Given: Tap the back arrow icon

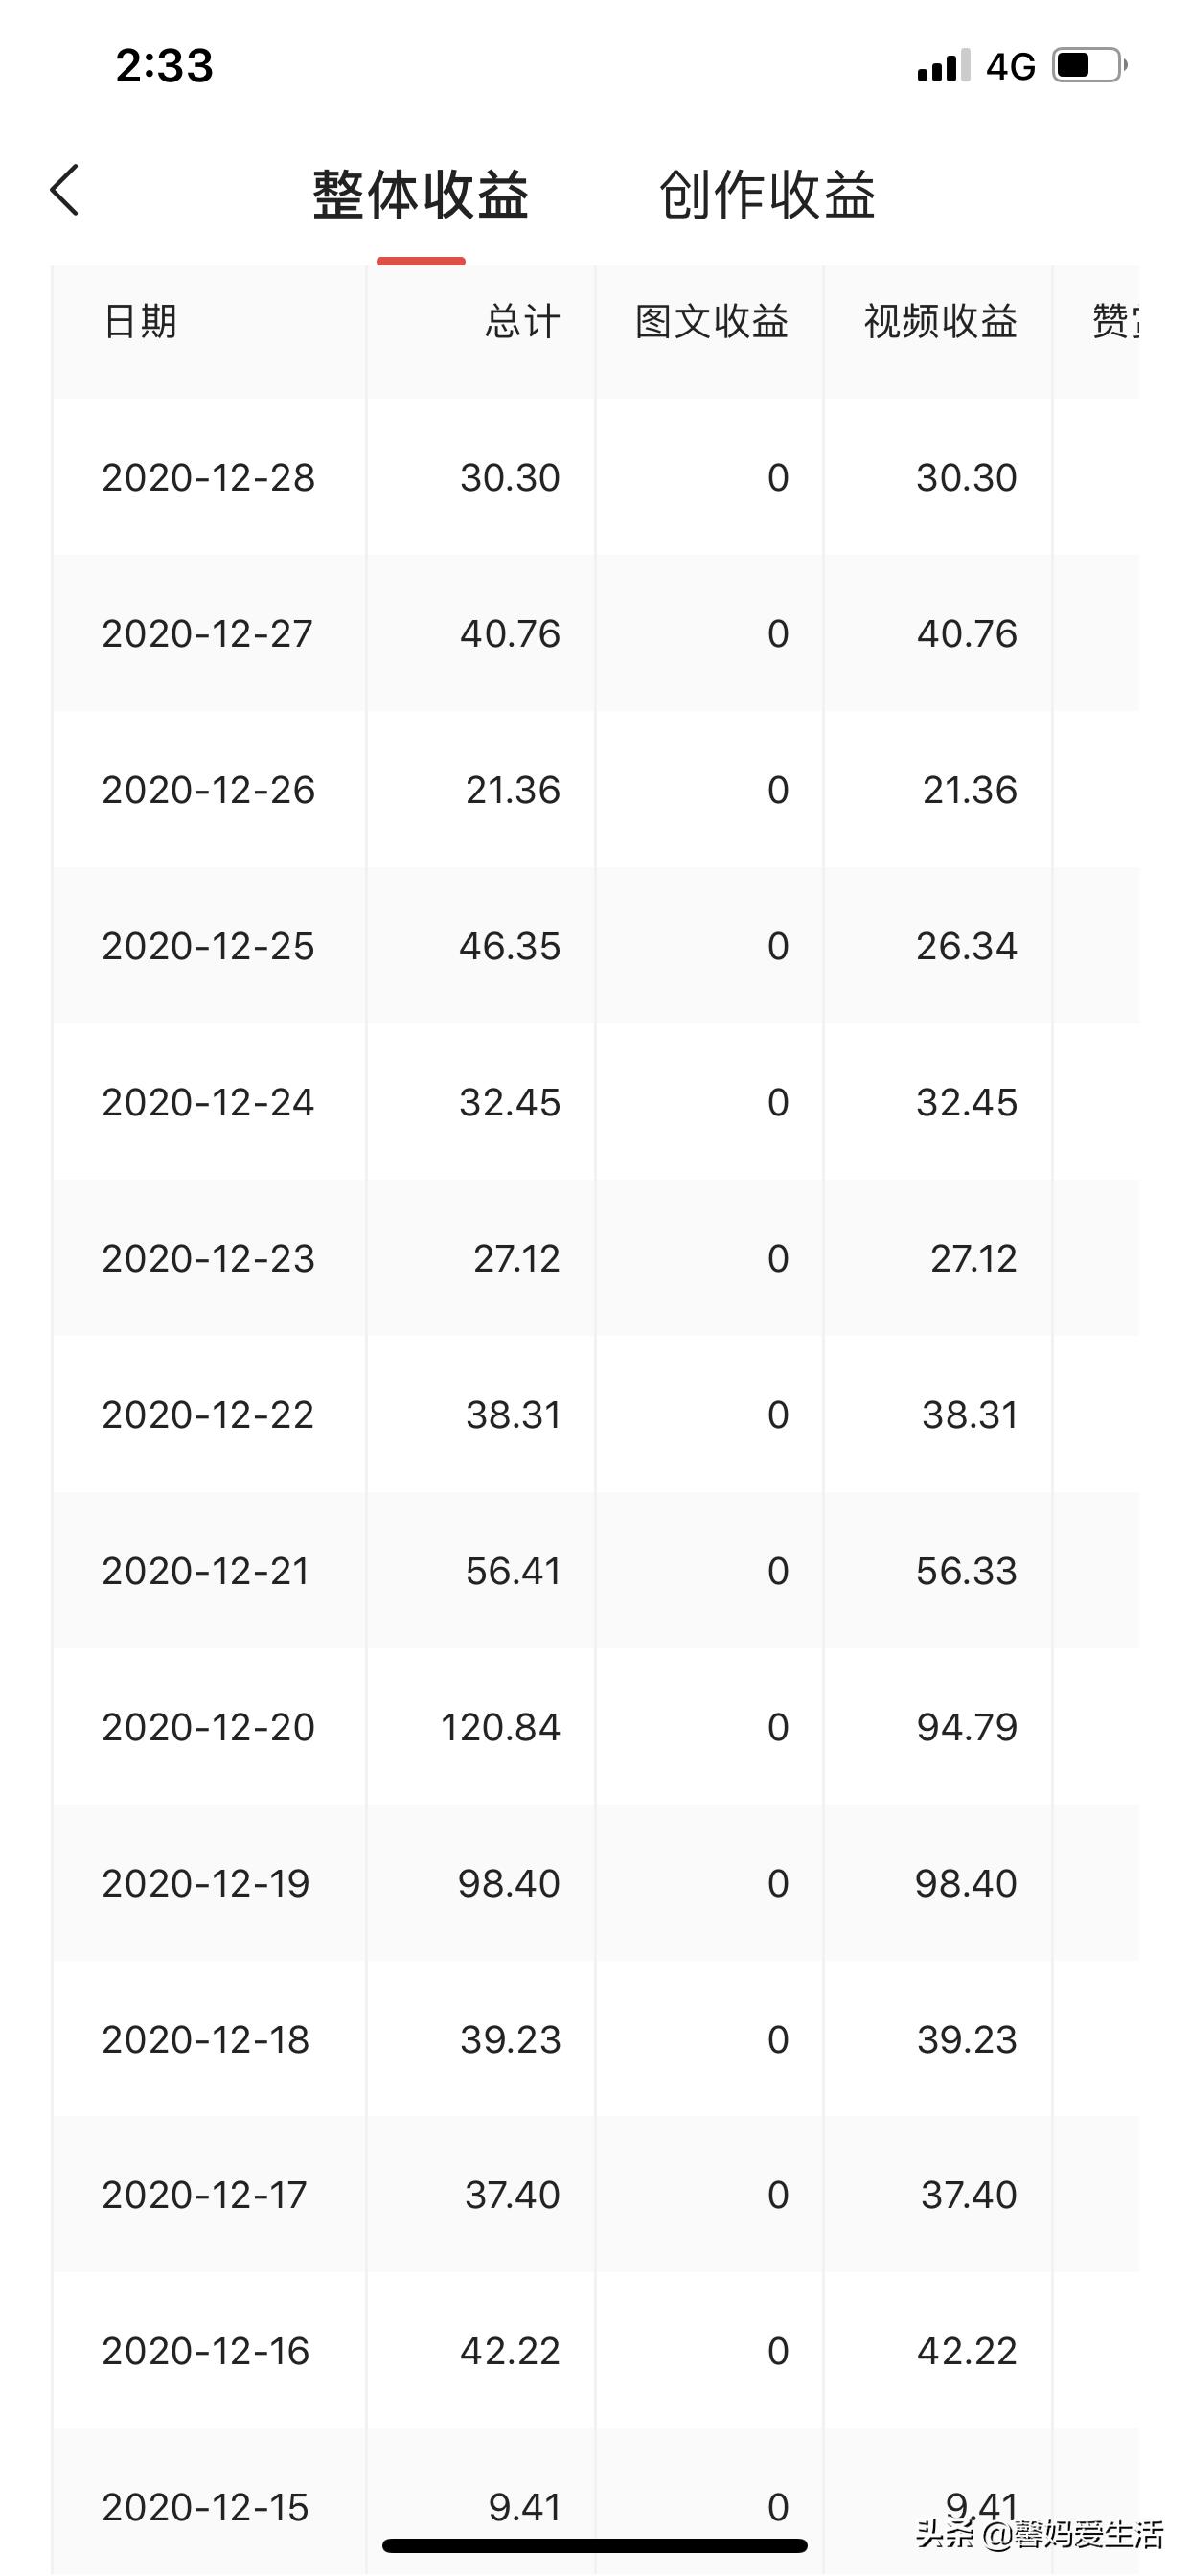Looking at the screenshot, I should pyautogui.click(x=65, y=190).
